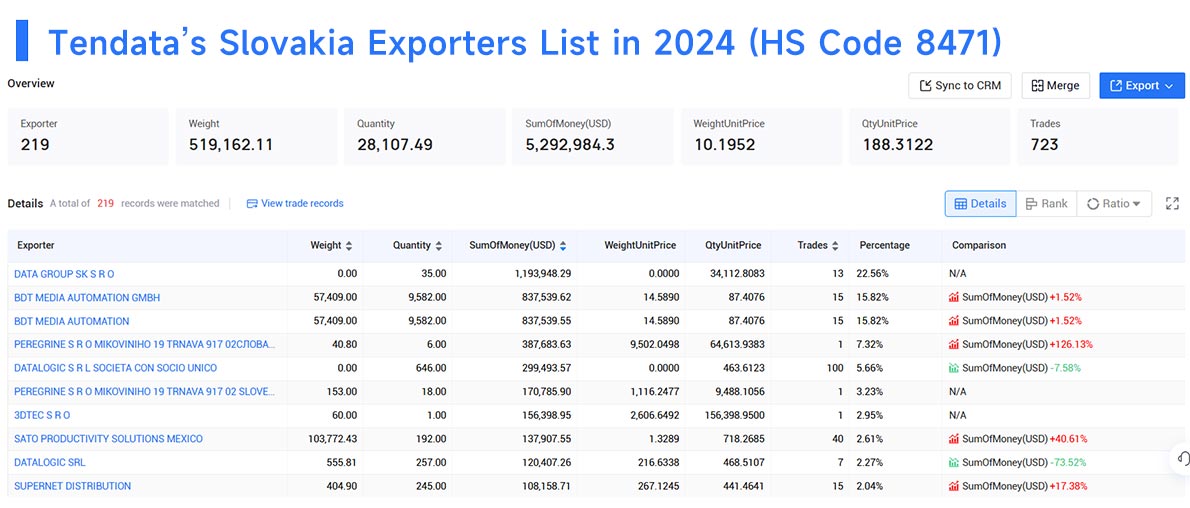This screenshot has height=508, width=1190.
Task: Open the Export dropdown
Action: click(1141, 86)
